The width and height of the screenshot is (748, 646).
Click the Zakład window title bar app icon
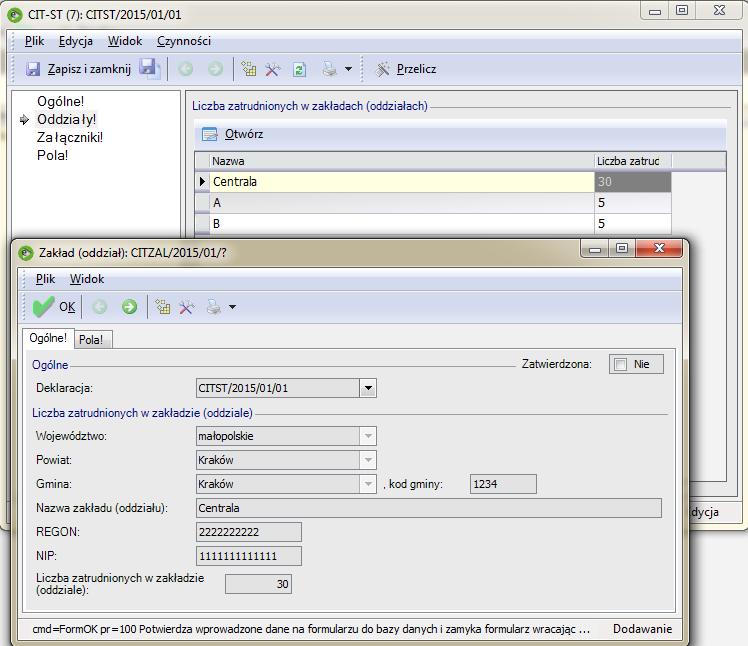[26, 253]
